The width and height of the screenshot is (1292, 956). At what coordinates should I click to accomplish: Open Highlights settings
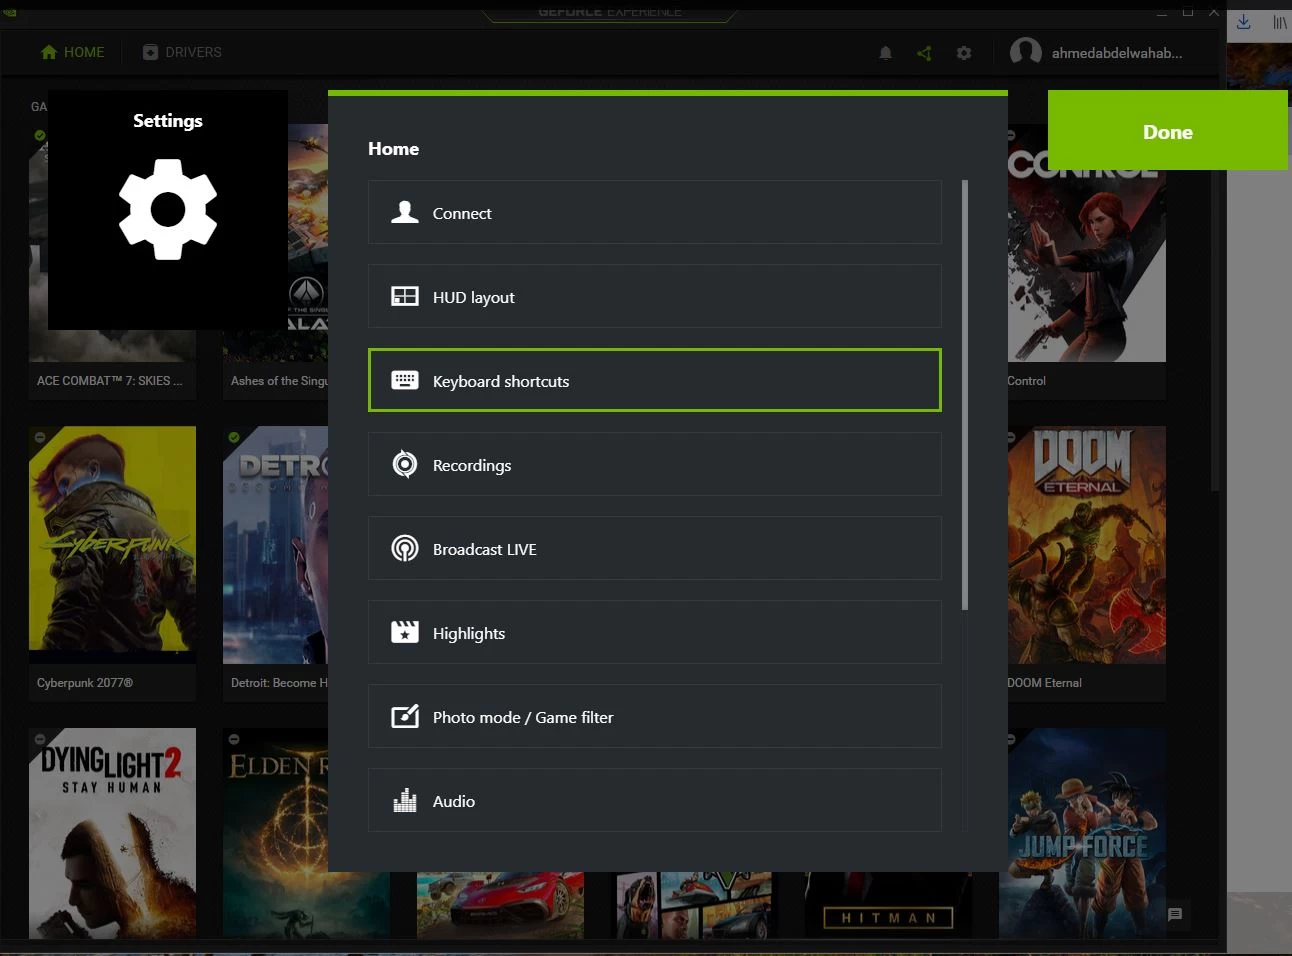(x=654, y=632)
